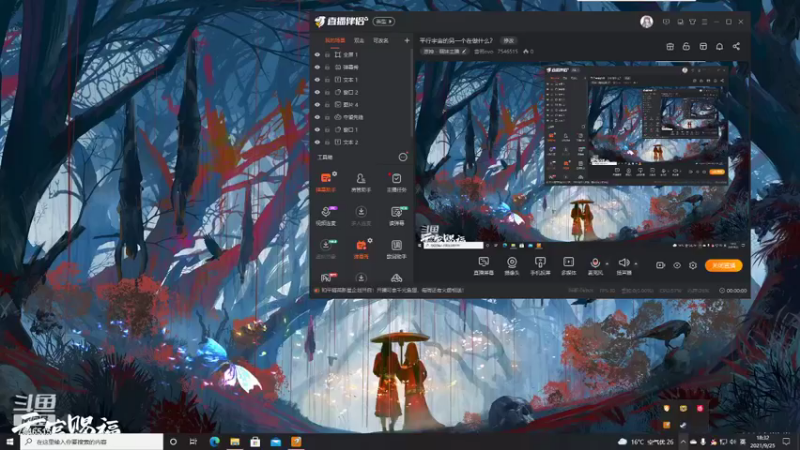The height and width of the screenshot is (450, 800).
Task: Open the 房管助手 tool
Action: point(361,182)
